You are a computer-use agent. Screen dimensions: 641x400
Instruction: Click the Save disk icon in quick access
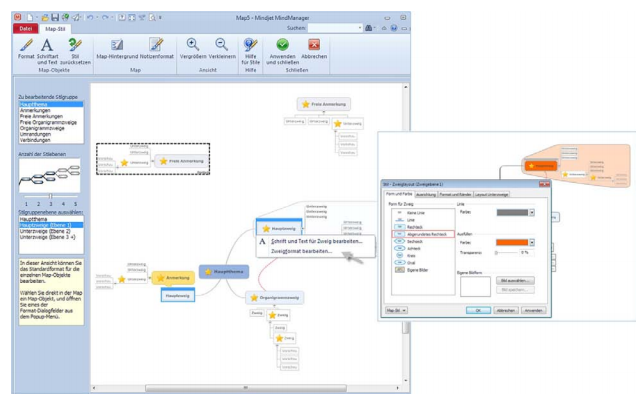(55, 17)
